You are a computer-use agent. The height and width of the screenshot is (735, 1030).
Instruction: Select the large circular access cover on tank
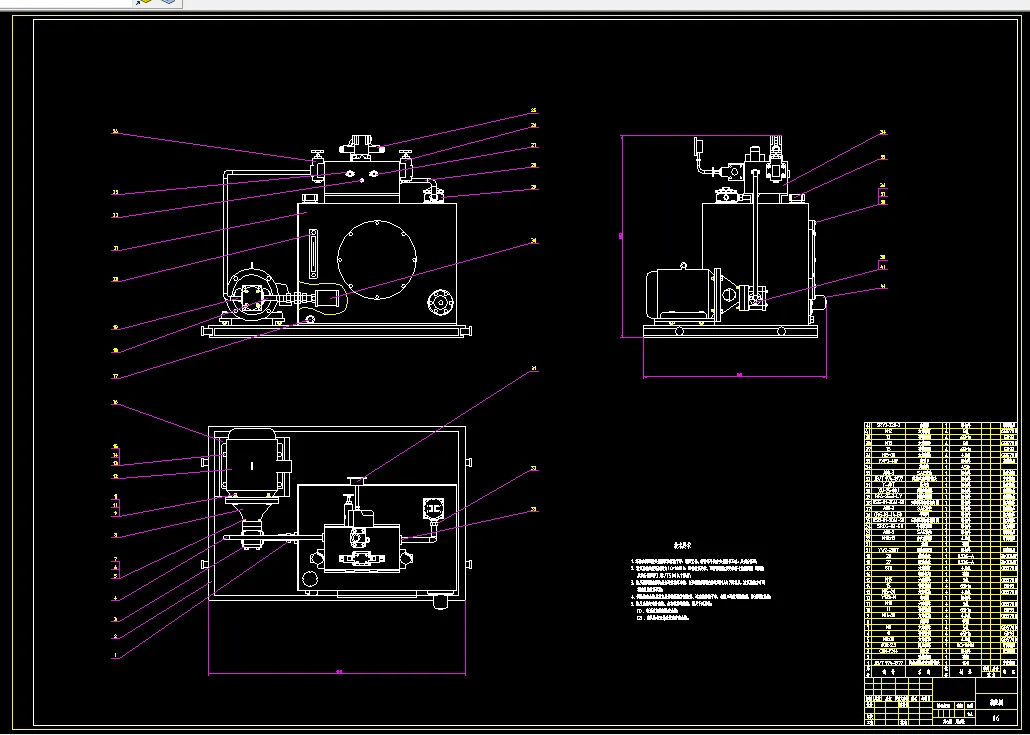tap(377, 259)
